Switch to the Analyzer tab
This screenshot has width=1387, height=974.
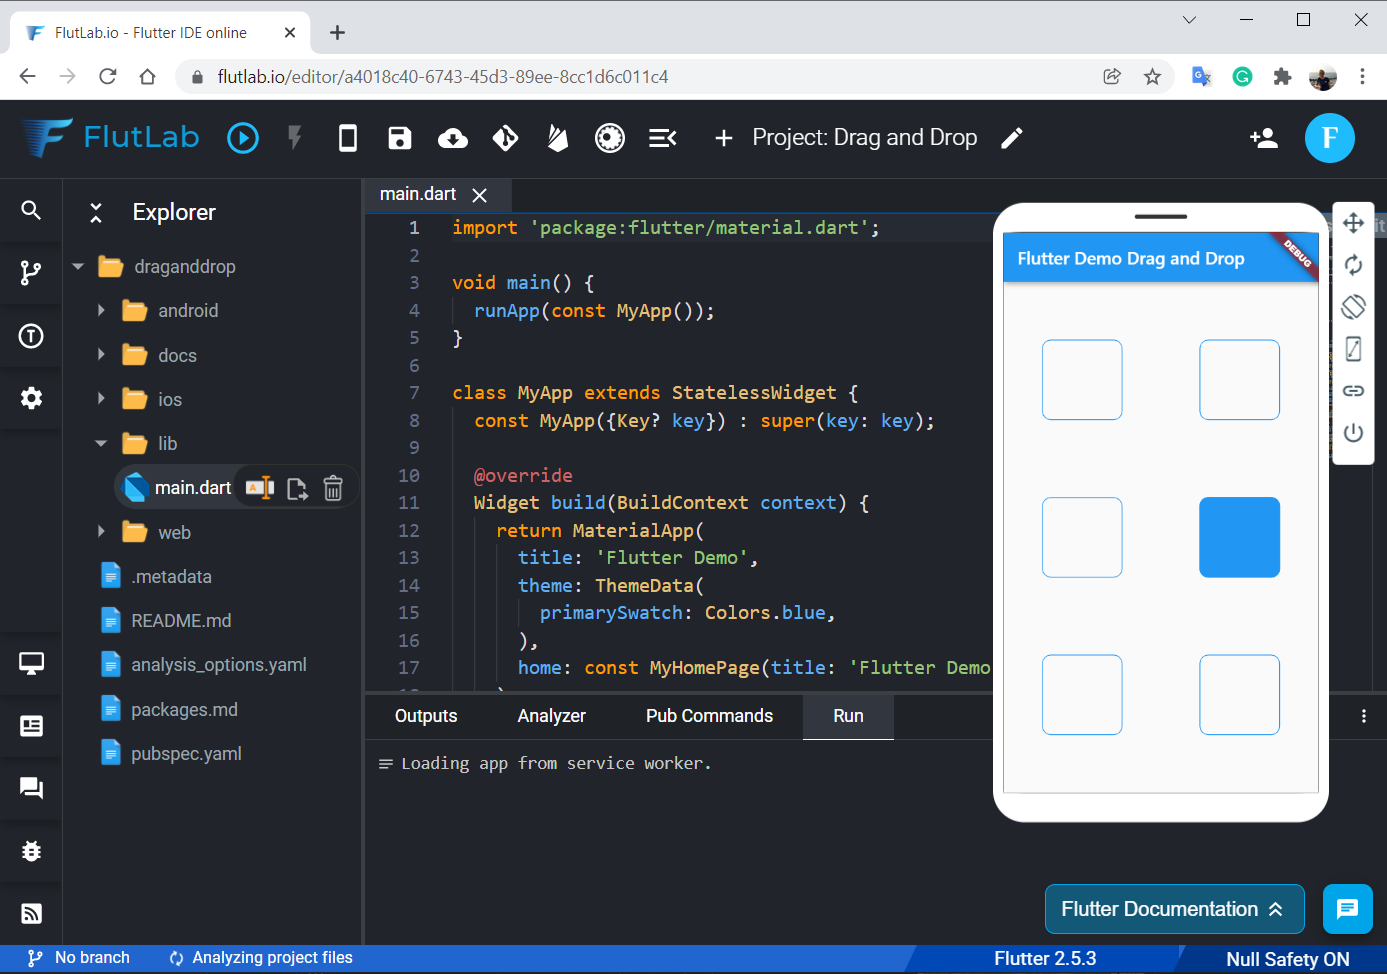point(551,716)
